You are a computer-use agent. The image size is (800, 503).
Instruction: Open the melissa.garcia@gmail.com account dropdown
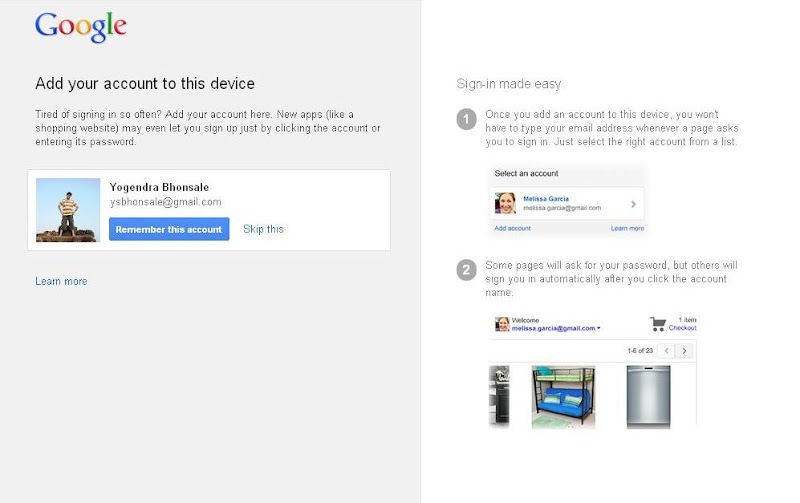556,328
